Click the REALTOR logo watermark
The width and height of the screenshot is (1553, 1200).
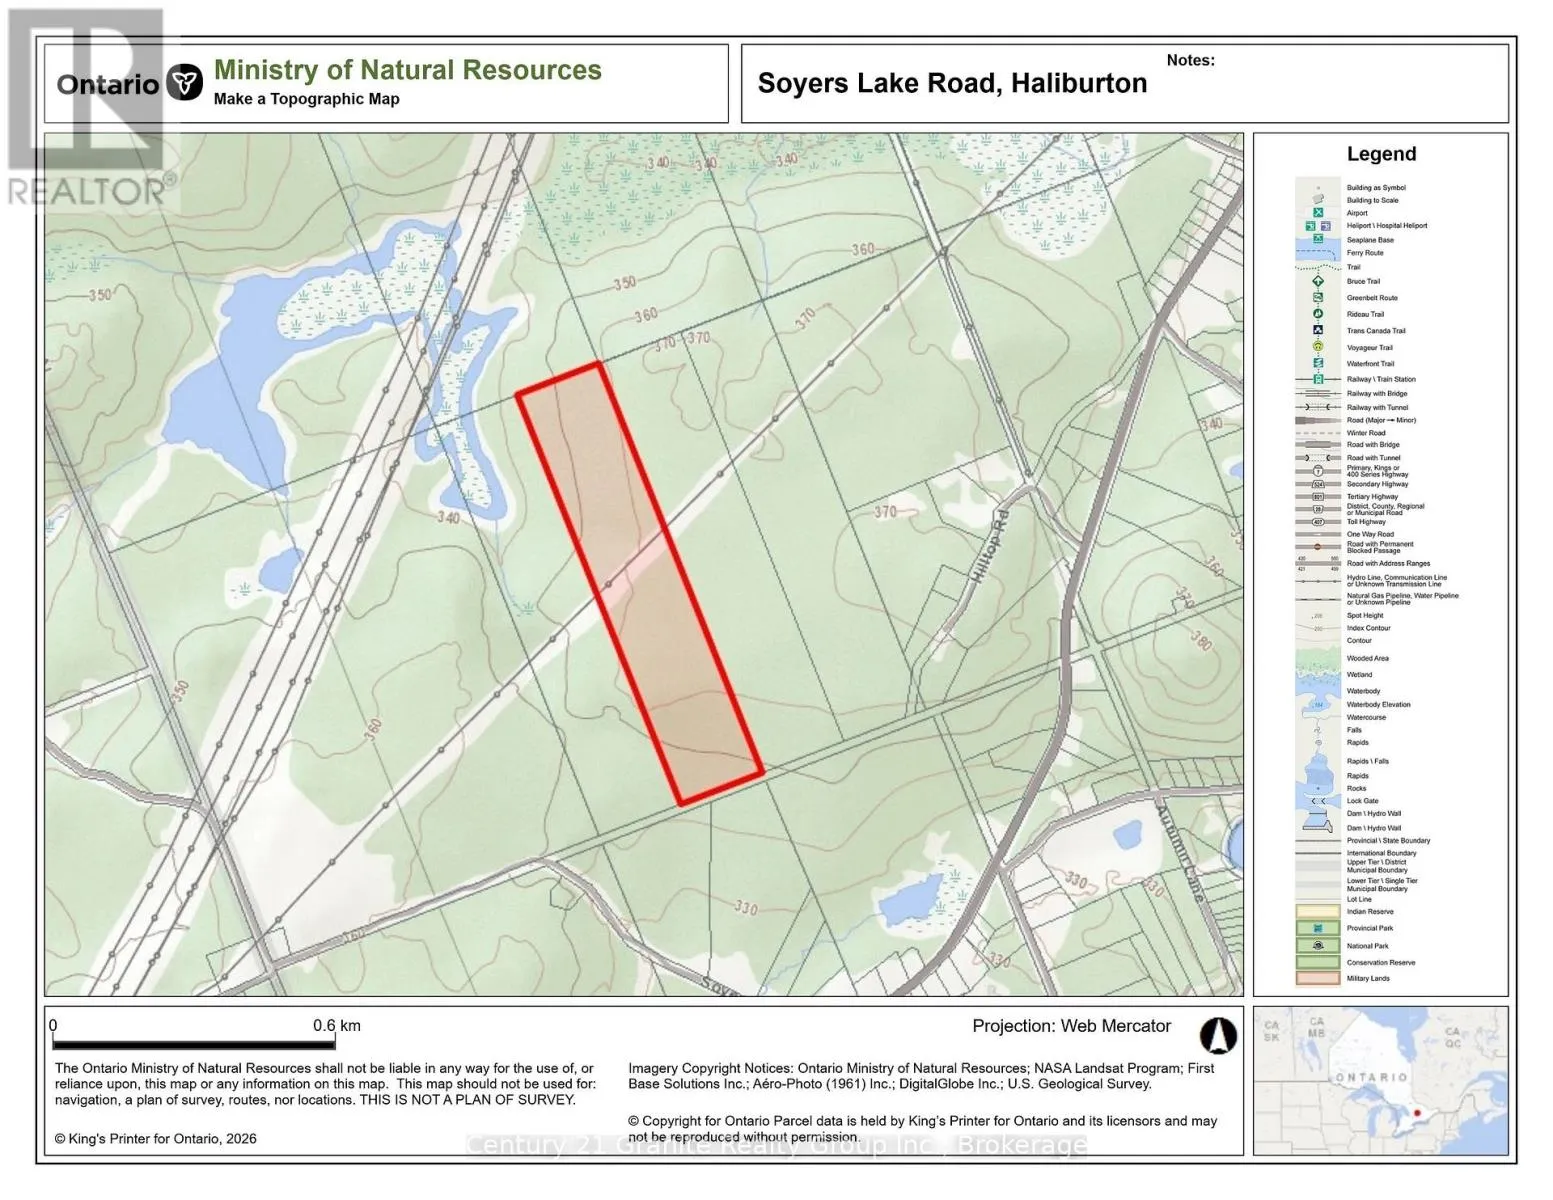click(x=90, y=109)
